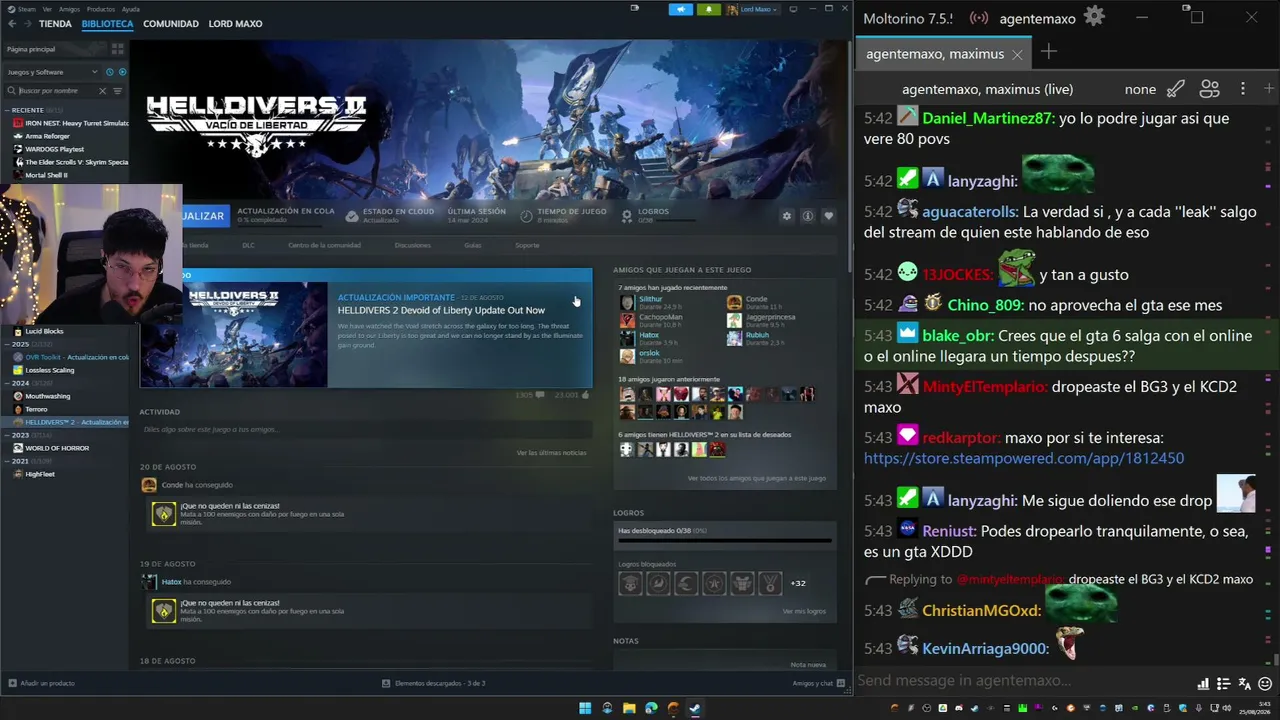Open the emoji picker in Moltorino
The width and height of the screenshot is (1280, 720).
pos(1265,684)
